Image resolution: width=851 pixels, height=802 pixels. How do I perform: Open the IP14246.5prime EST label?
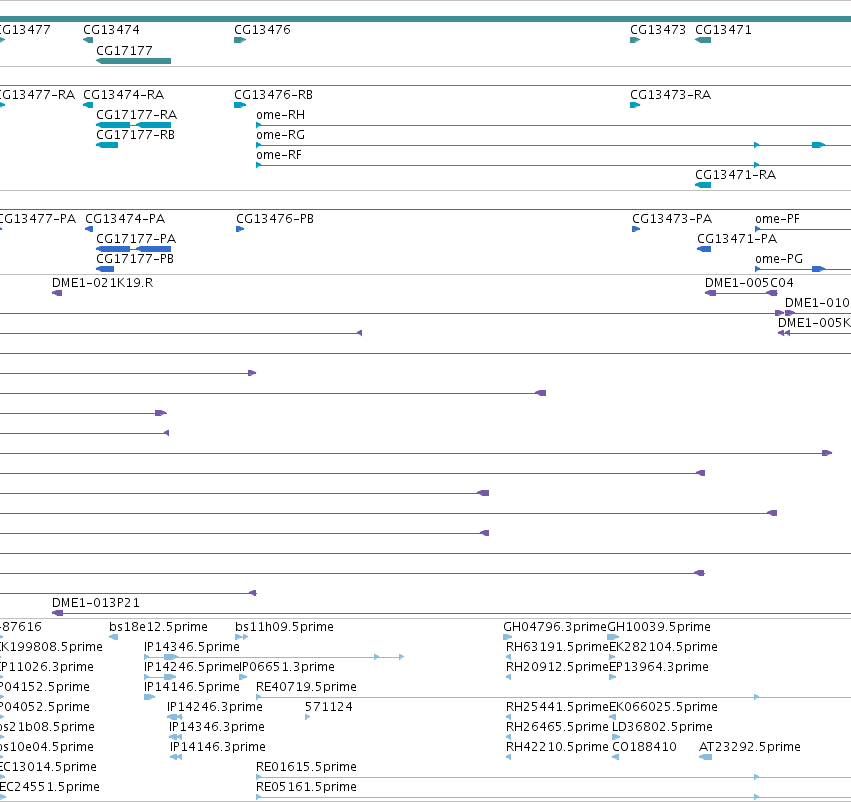[x=192, y=667]
